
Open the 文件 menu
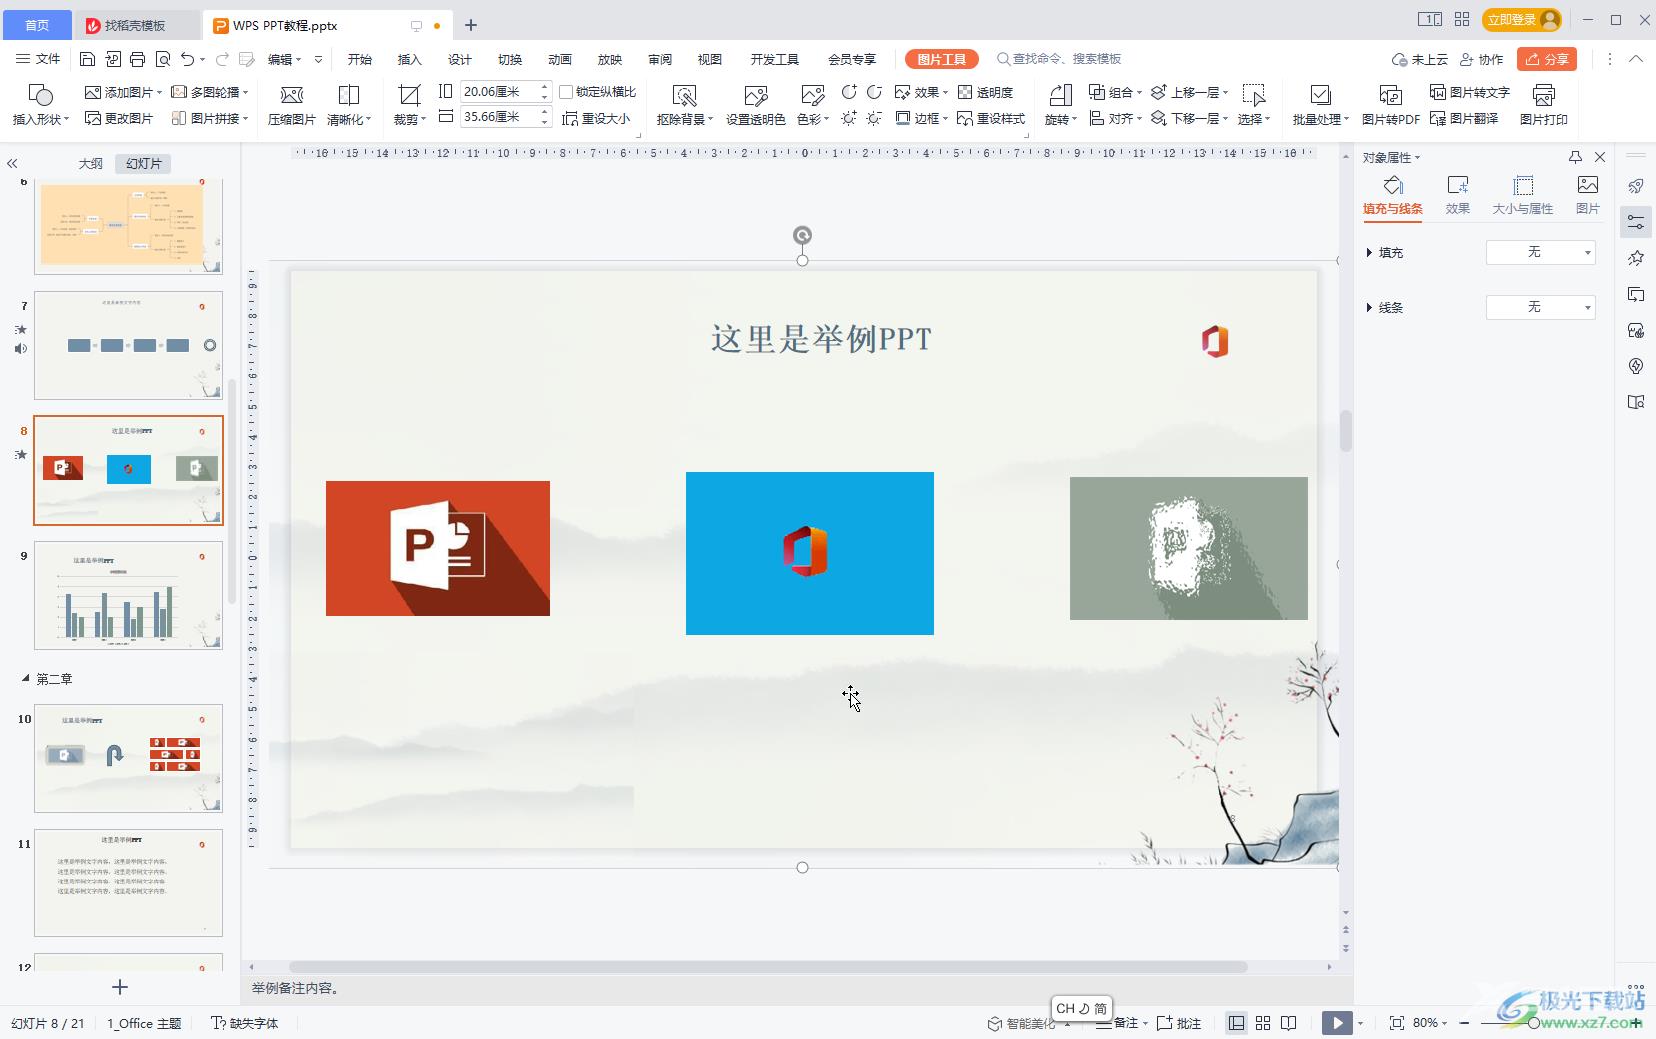tap(38, 59)
